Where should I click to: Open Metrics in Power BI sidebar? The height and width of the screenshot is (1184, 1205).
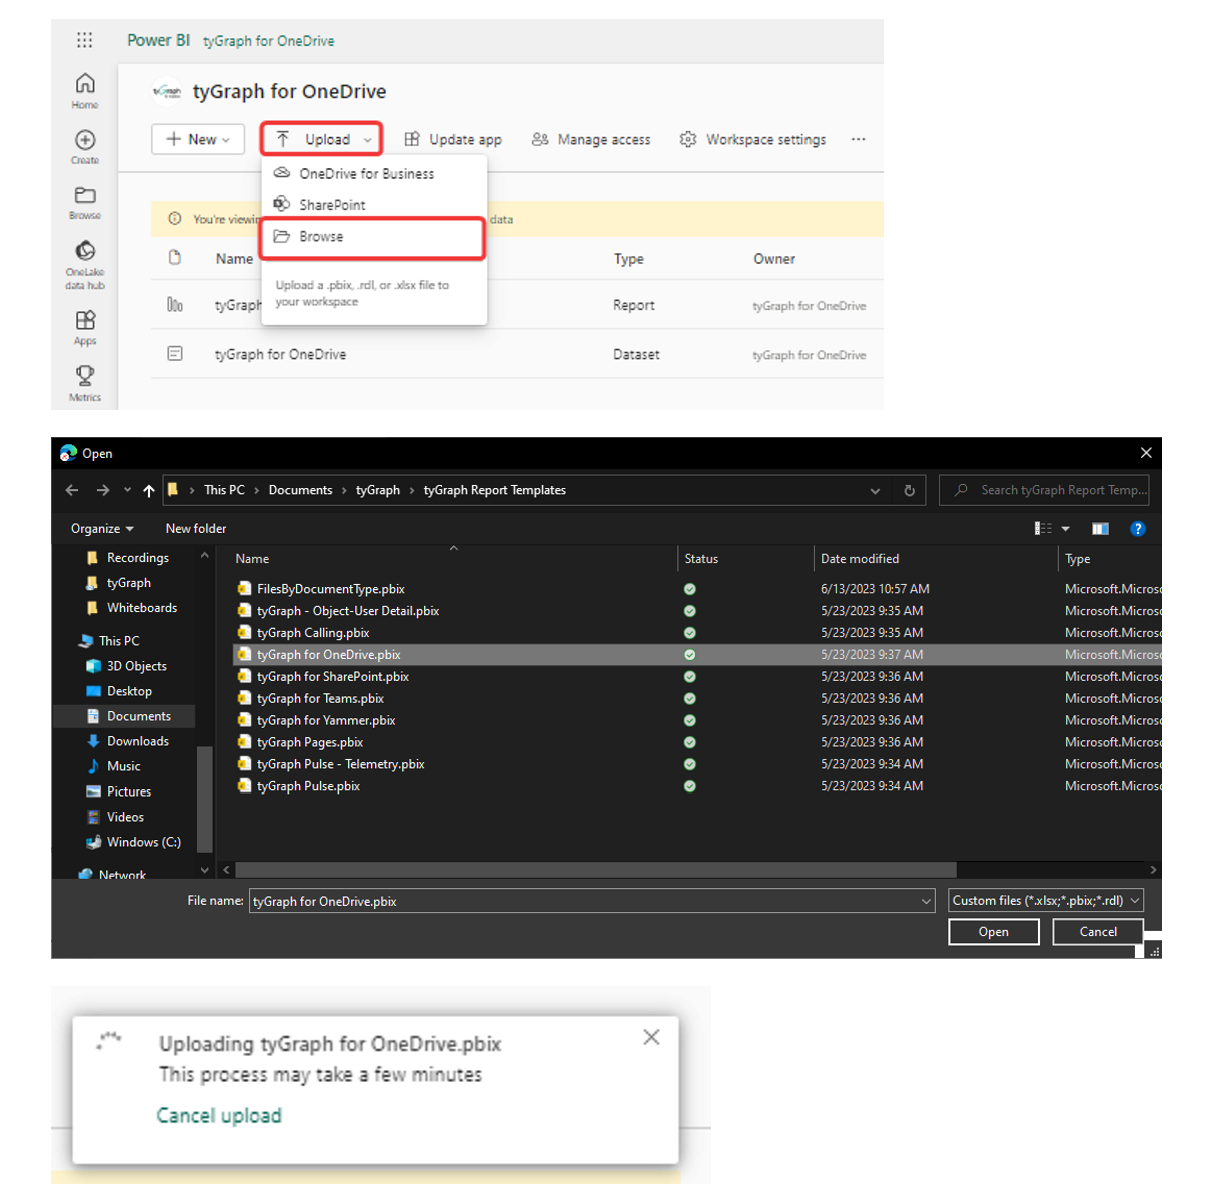point(85,383)
